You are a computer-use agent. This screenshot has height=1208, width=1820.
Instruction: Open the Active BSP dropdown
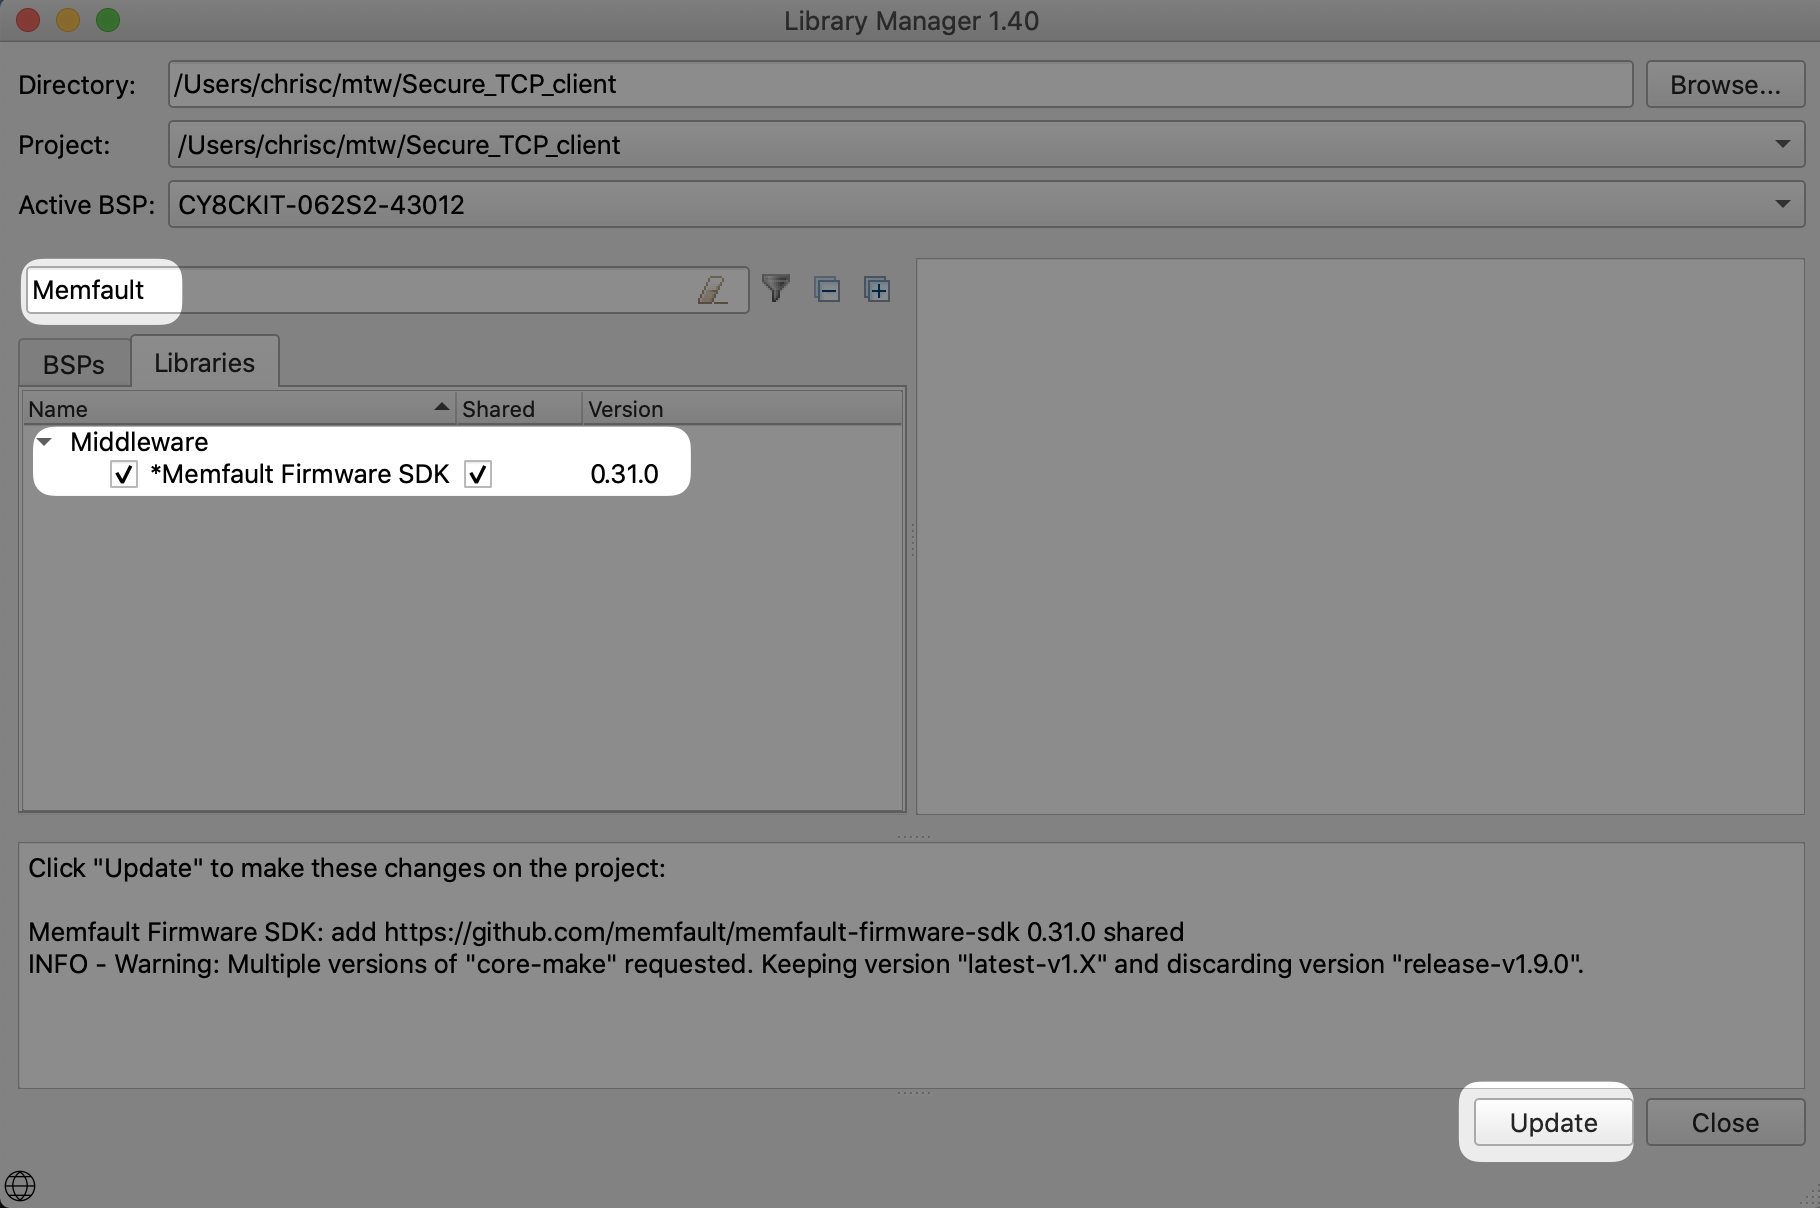point(1782,205)
